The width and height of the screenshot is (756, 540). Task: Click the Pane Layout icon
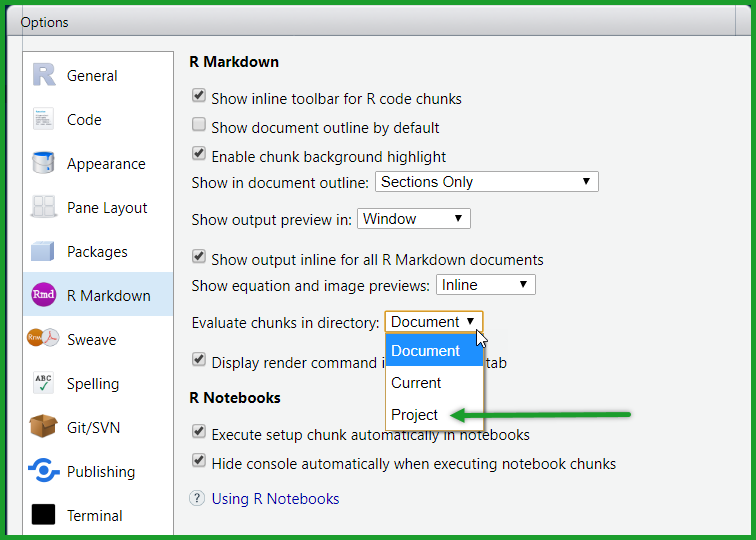click(x=44, y=208)
